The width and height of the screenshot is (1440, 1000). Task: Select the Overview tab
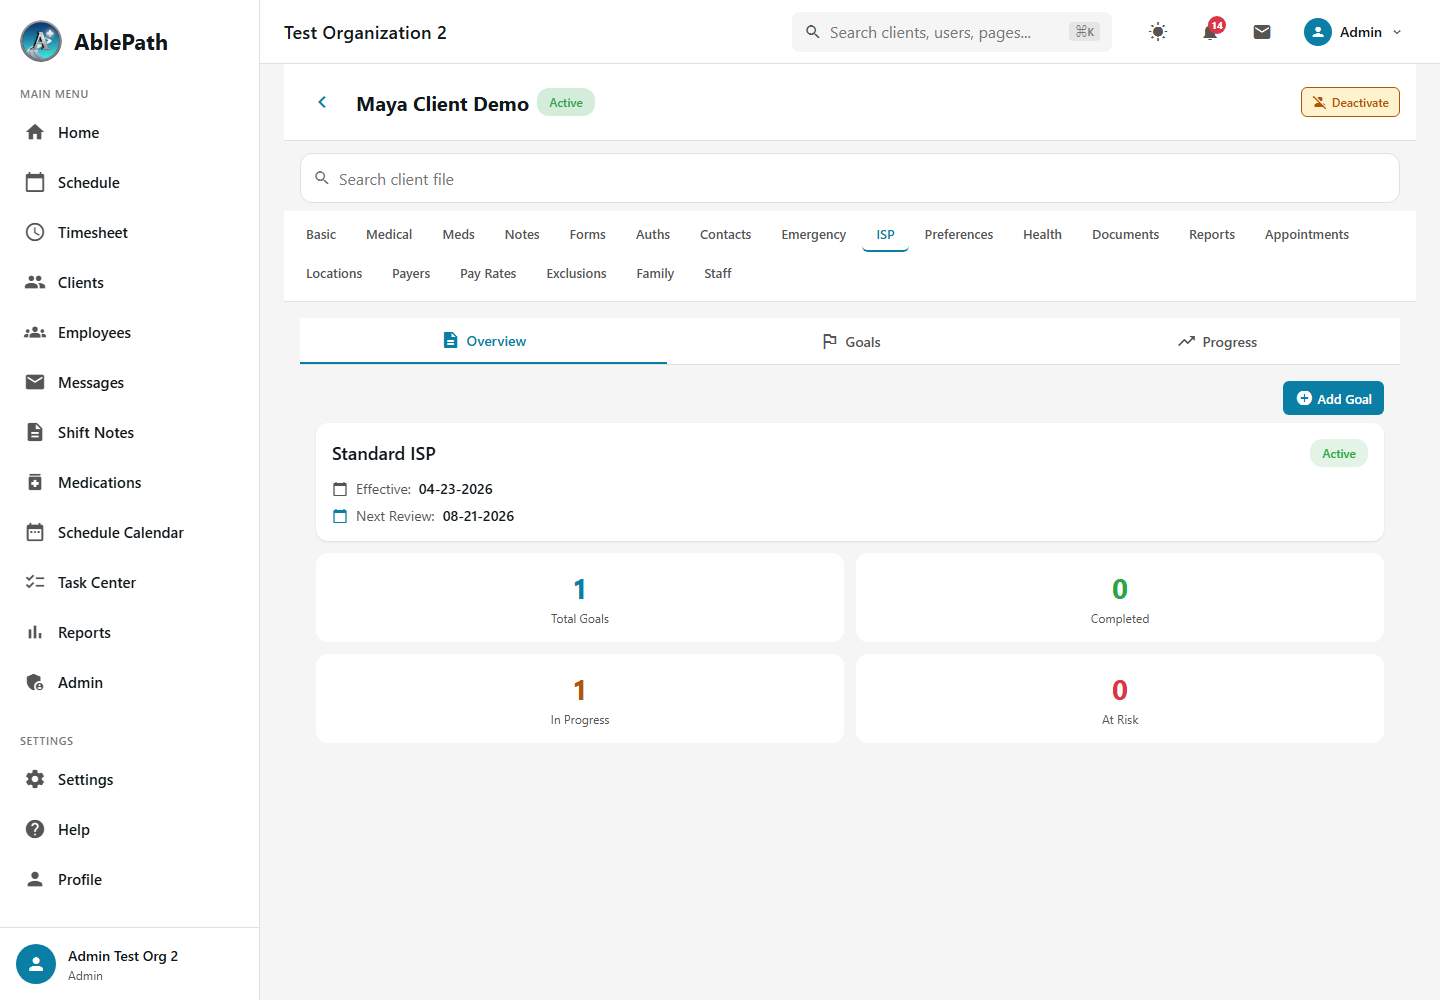tap(483, 341)
